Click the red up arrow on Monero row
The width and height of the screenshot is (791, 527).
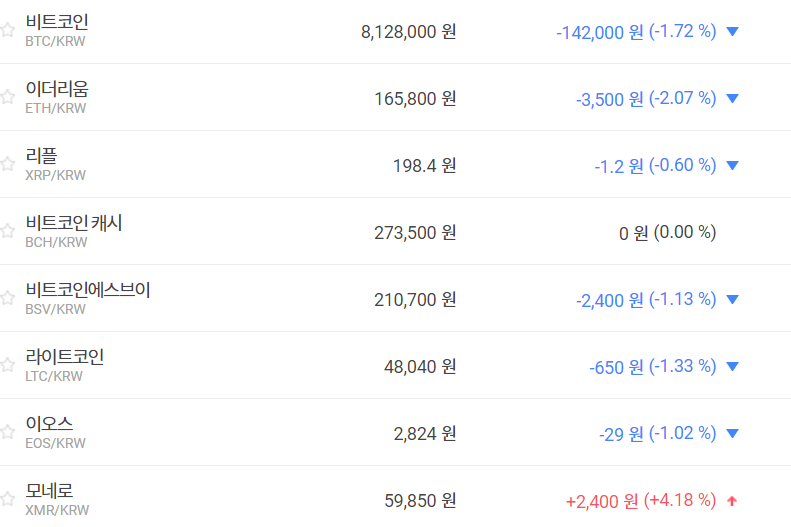732,500
